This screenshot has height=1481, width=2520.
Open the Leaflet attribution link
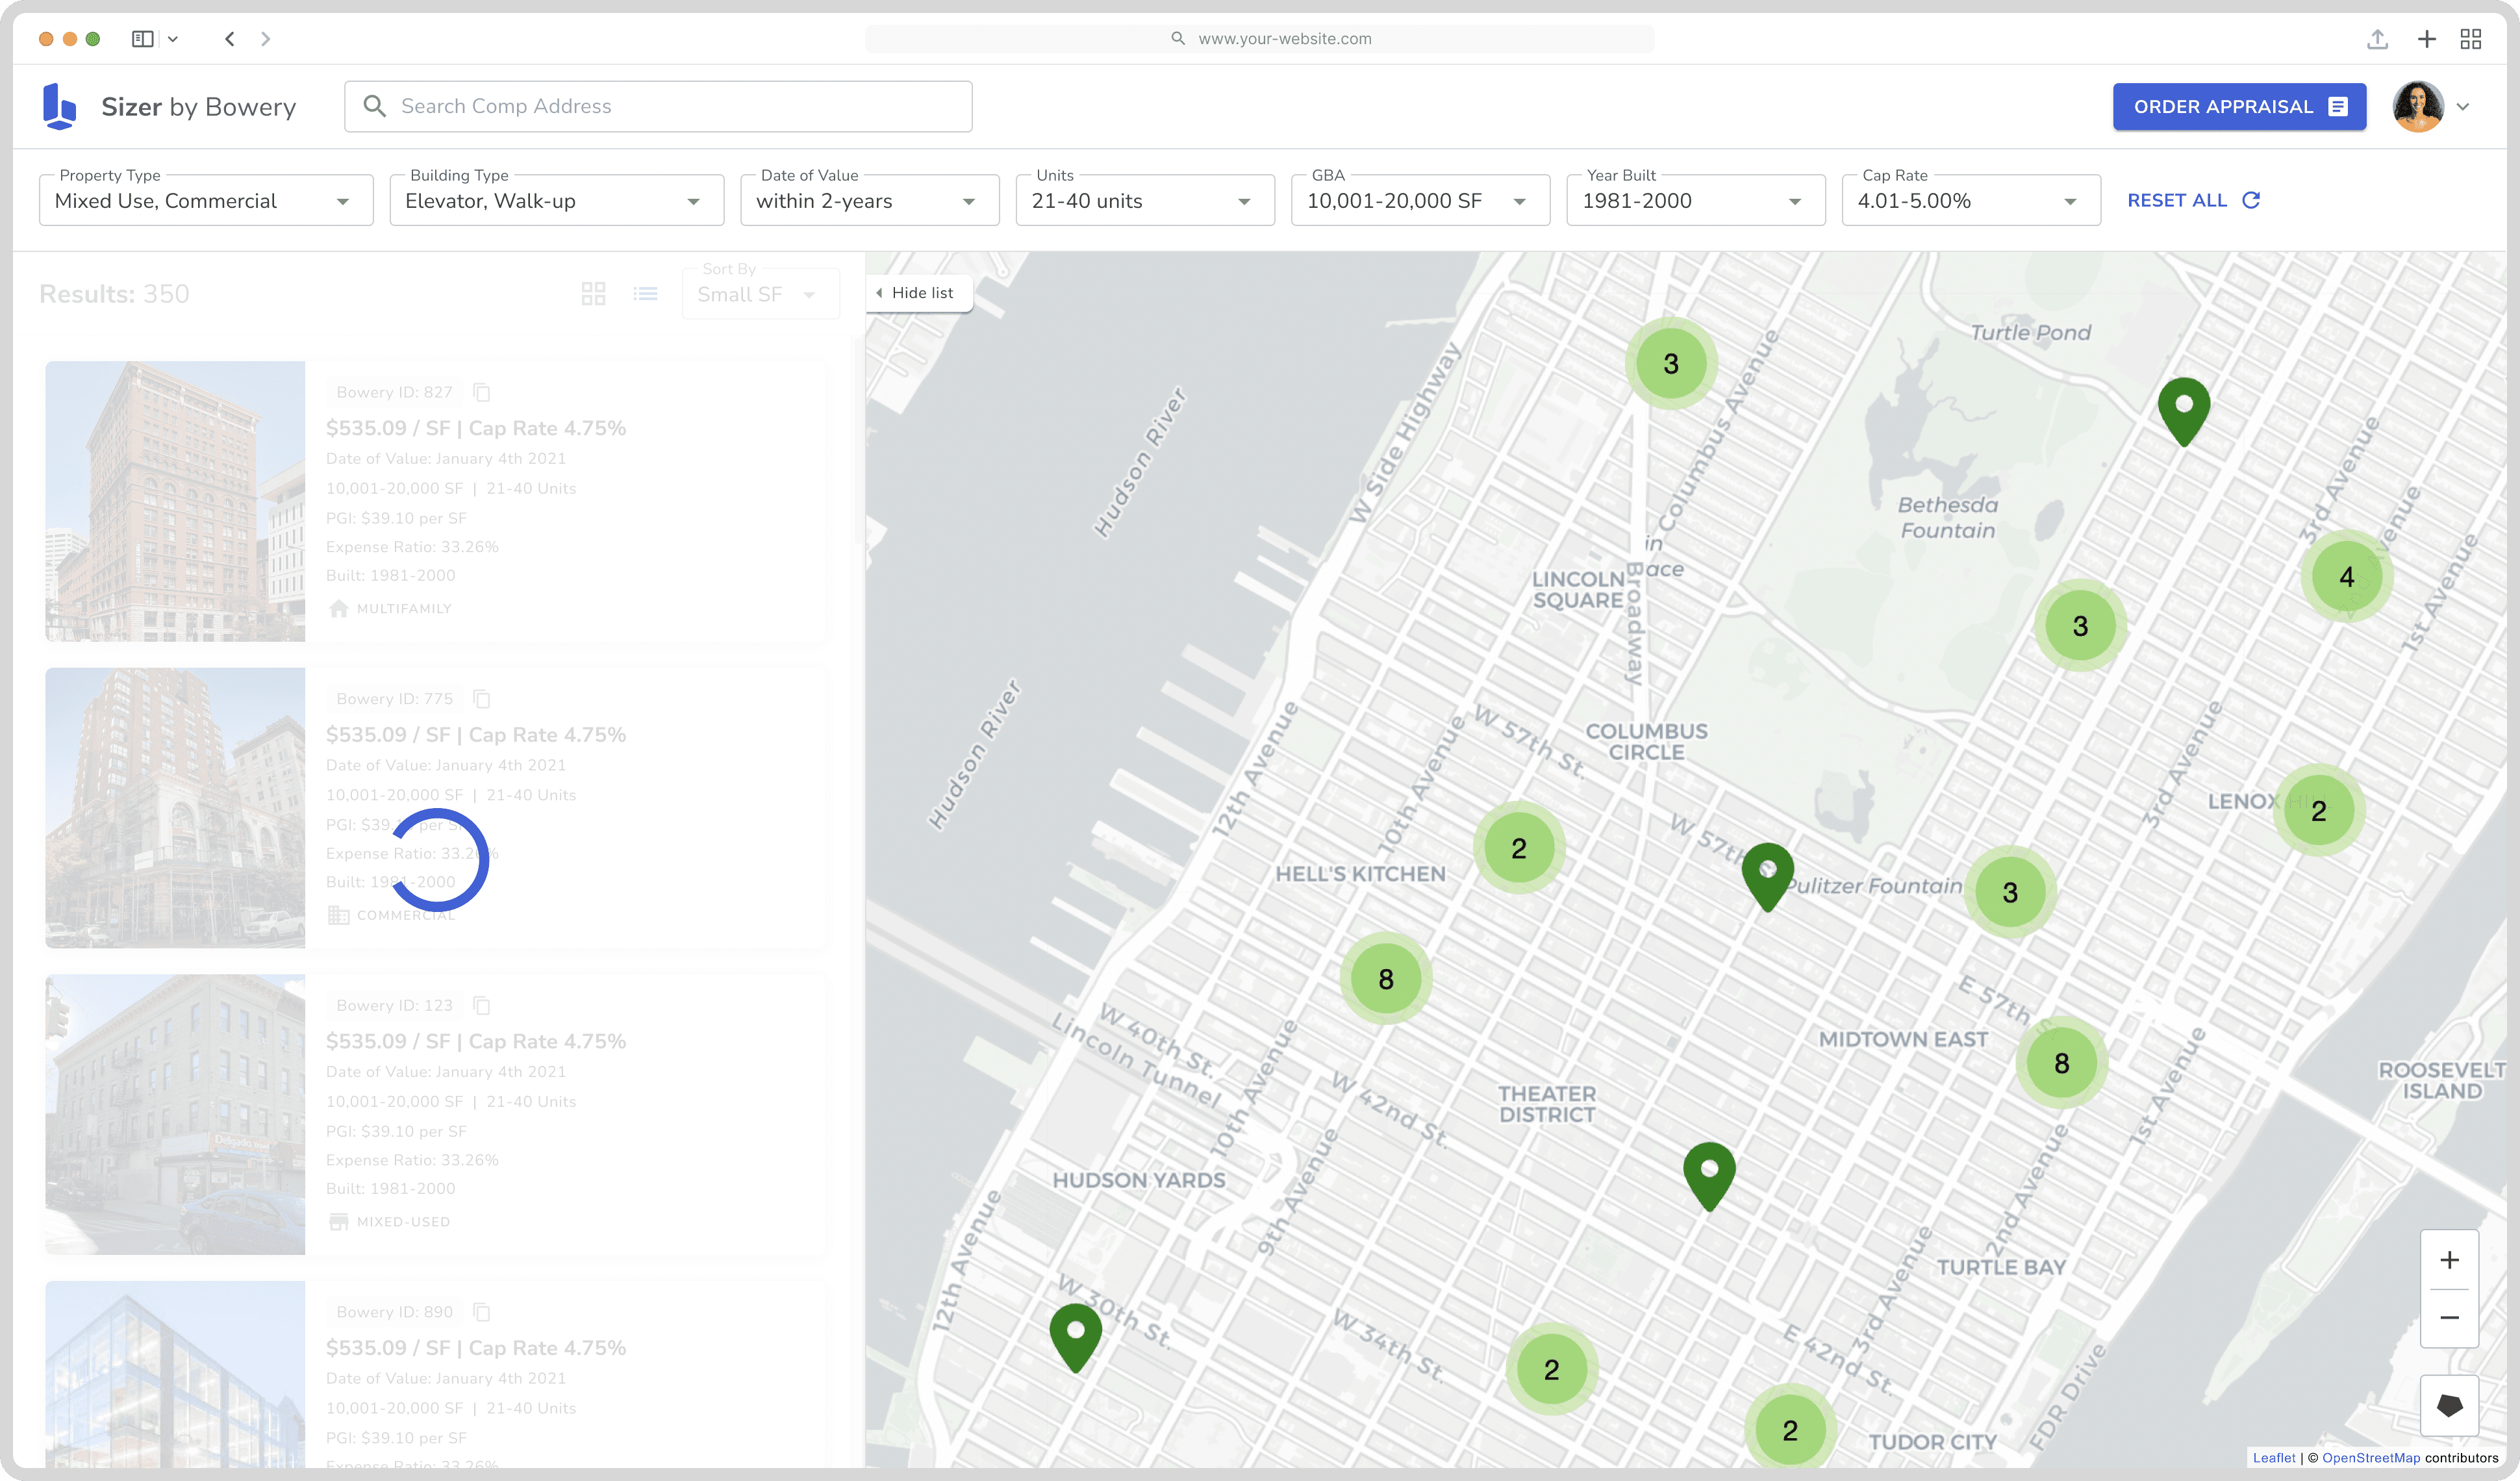[2273, 1457]
